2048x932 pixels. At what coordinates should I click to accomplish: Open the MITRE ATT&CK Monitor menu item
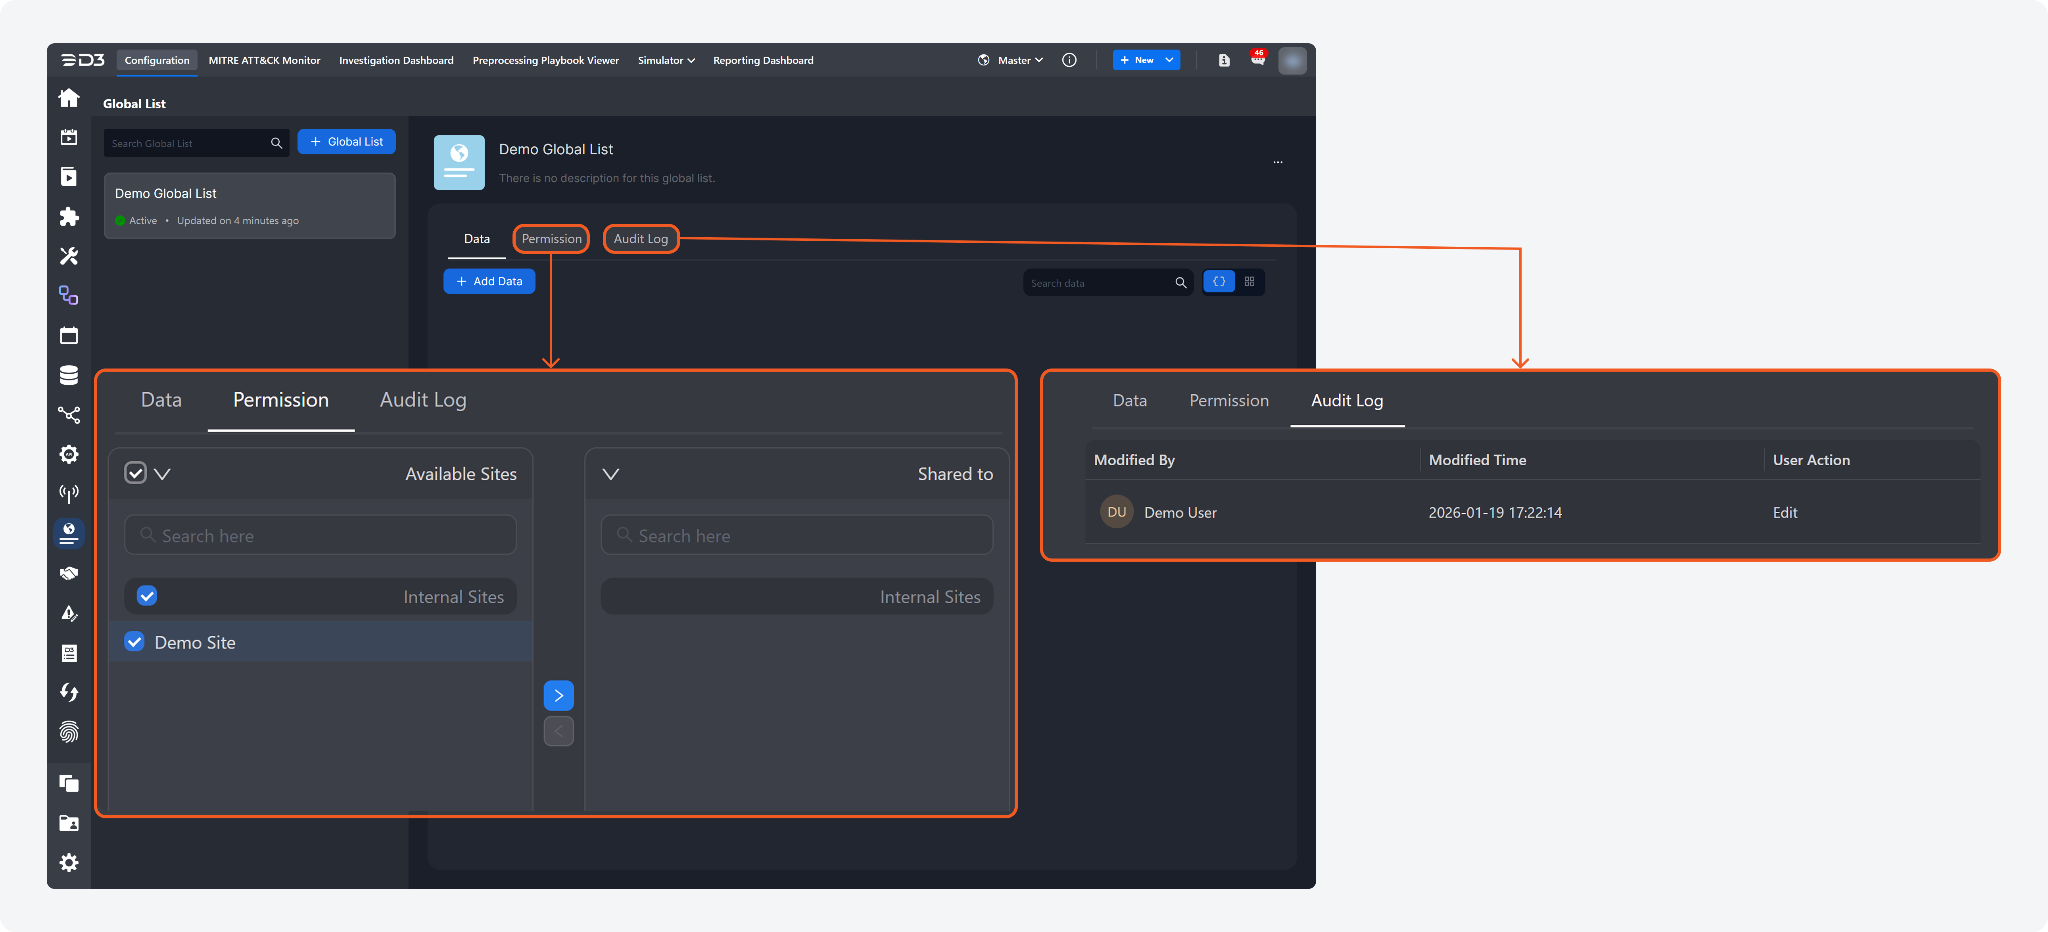(x=264, y=60)
